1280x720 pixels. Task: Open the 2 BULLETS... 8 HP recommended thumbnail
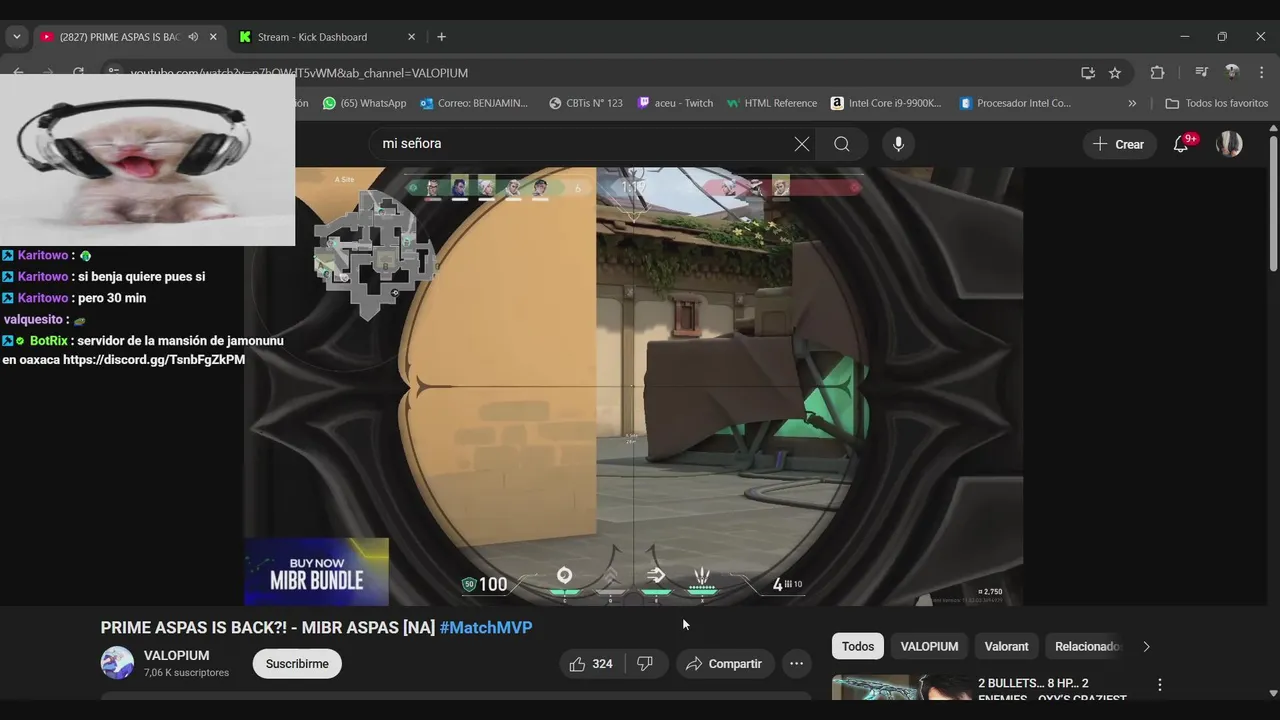[x=901, y=688]
